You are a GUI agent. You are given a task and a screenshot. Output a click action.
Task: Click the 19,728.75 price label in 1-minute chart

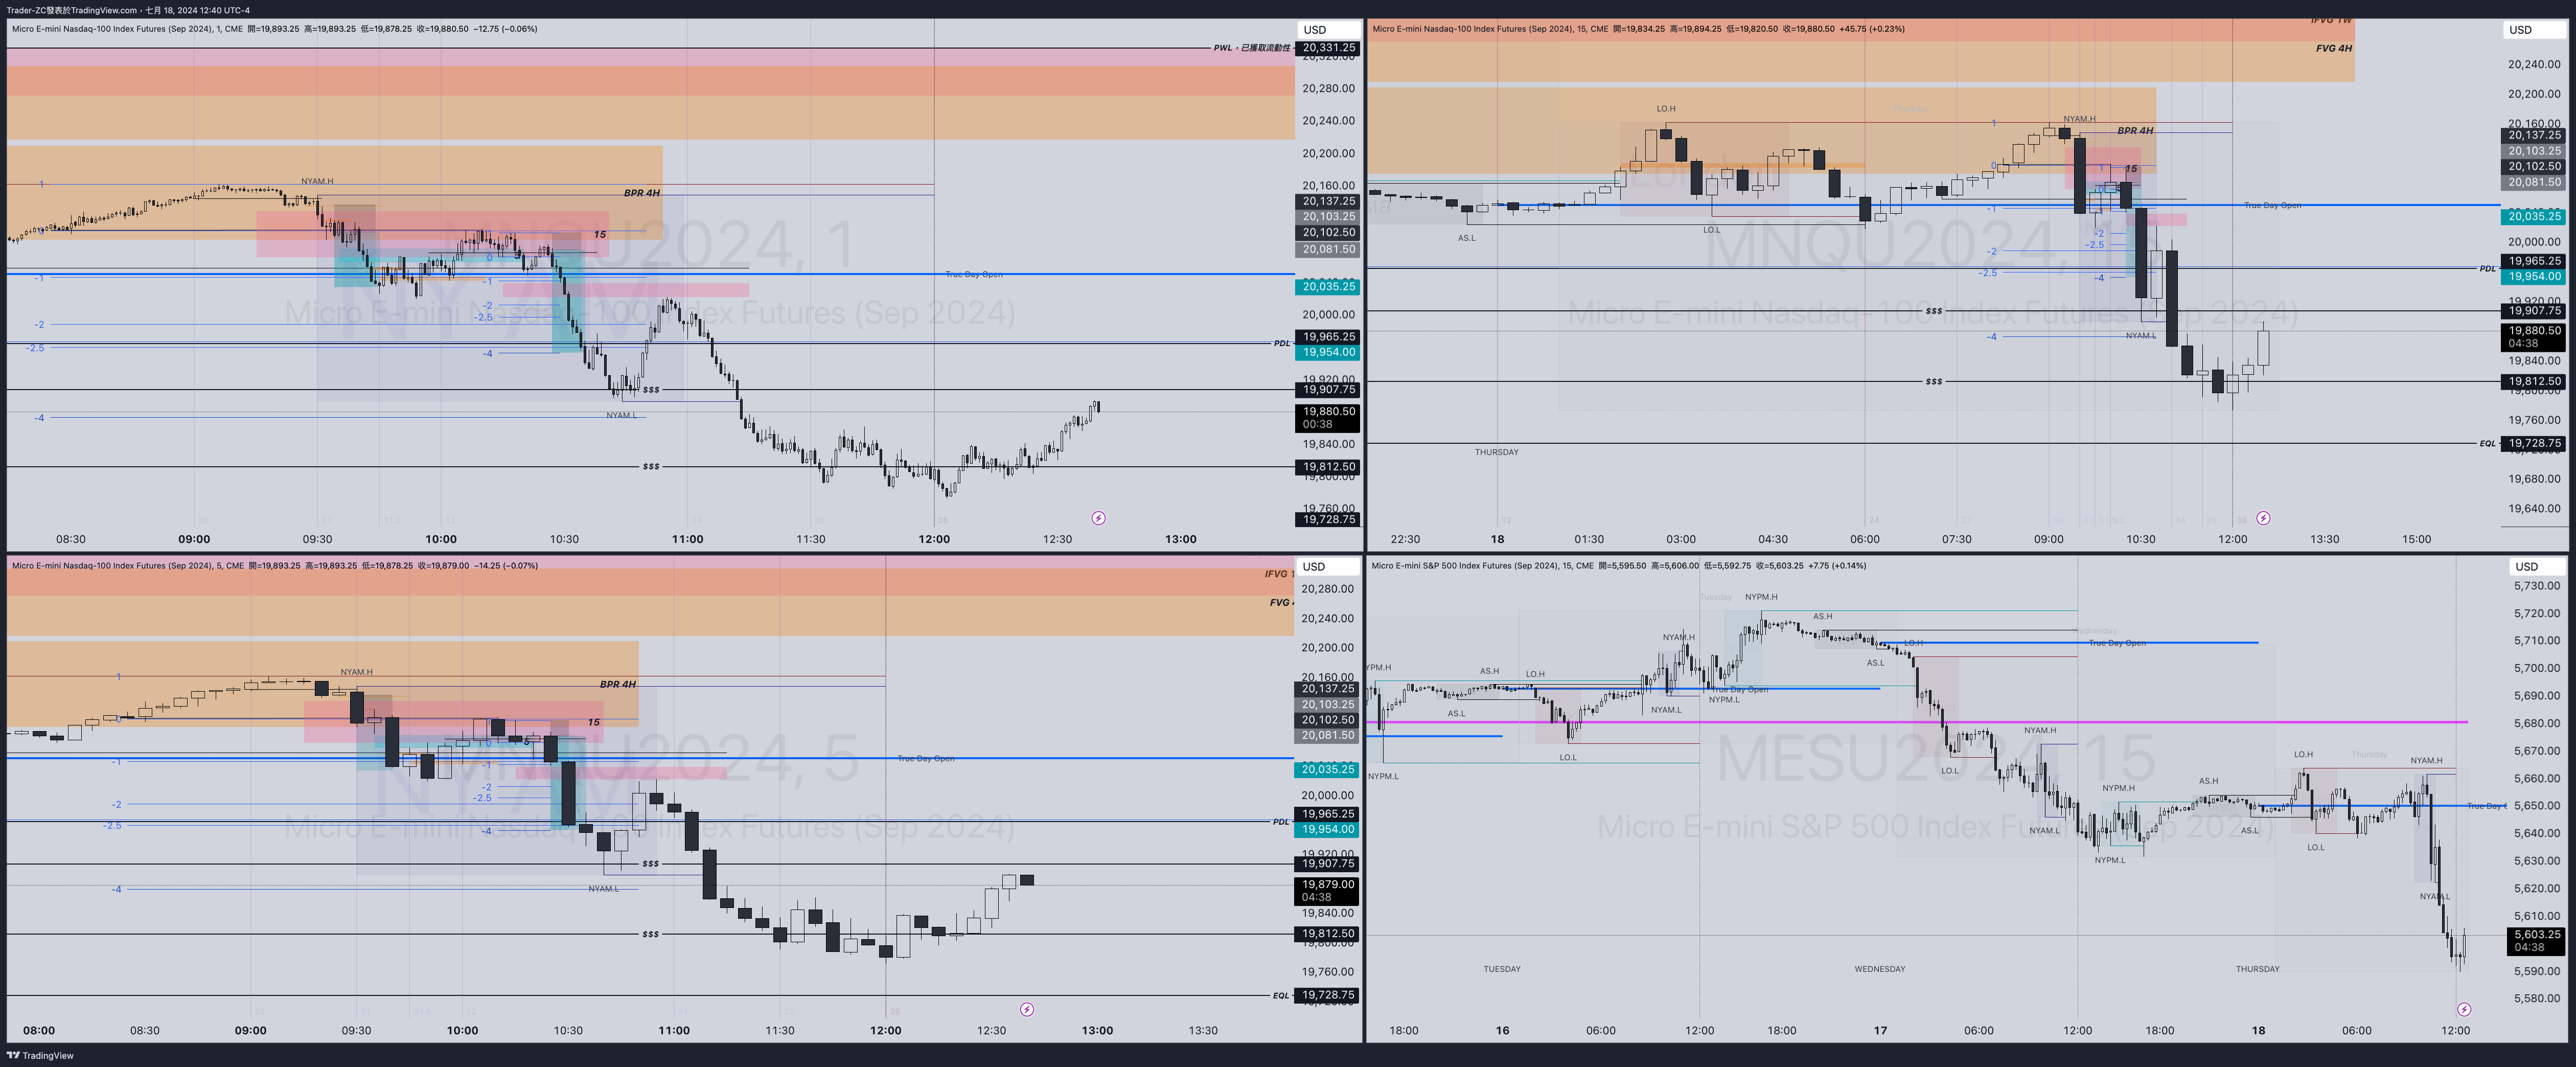pyautogui.click(x=1329, y=520)
